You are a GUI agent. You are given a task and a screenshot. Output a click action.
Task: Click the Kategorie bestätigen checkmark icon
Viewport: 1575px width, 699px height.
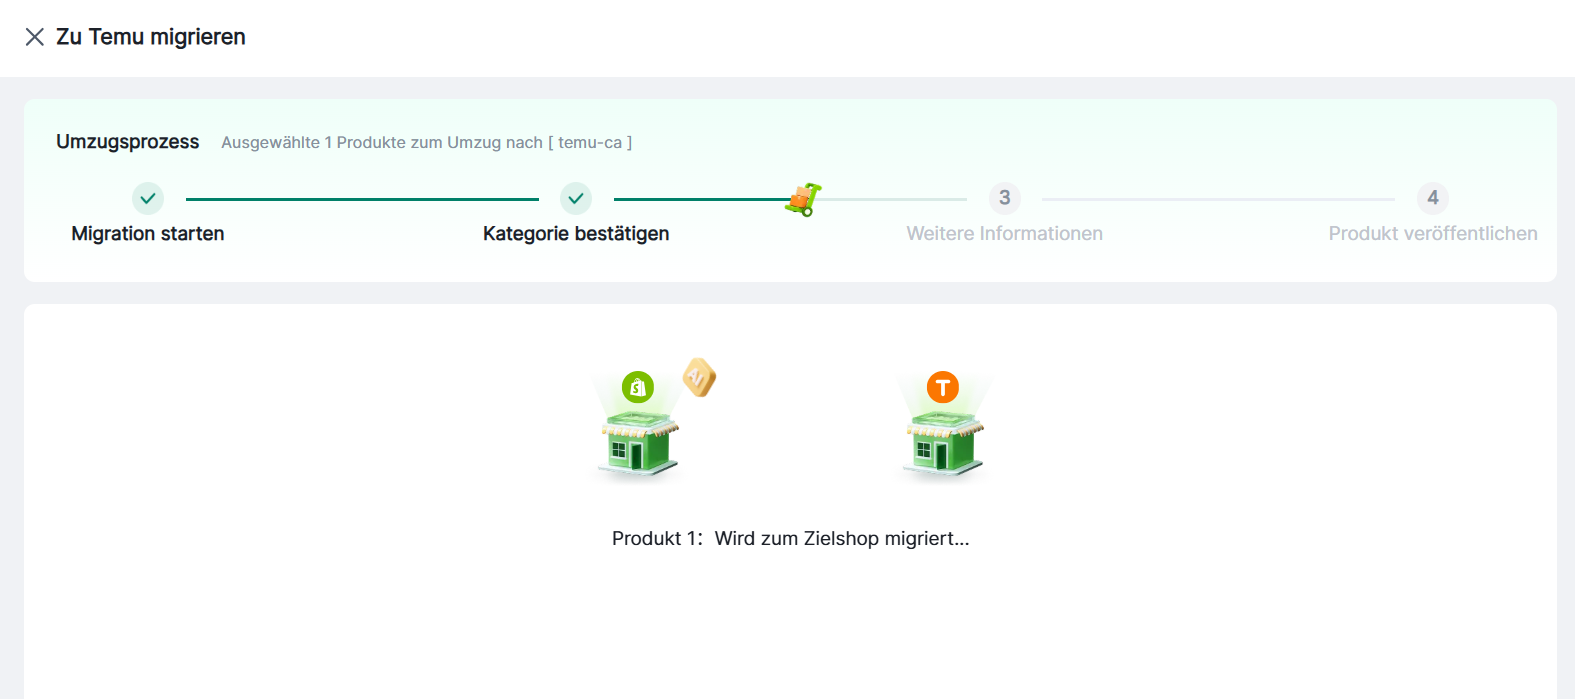(576, 198)
